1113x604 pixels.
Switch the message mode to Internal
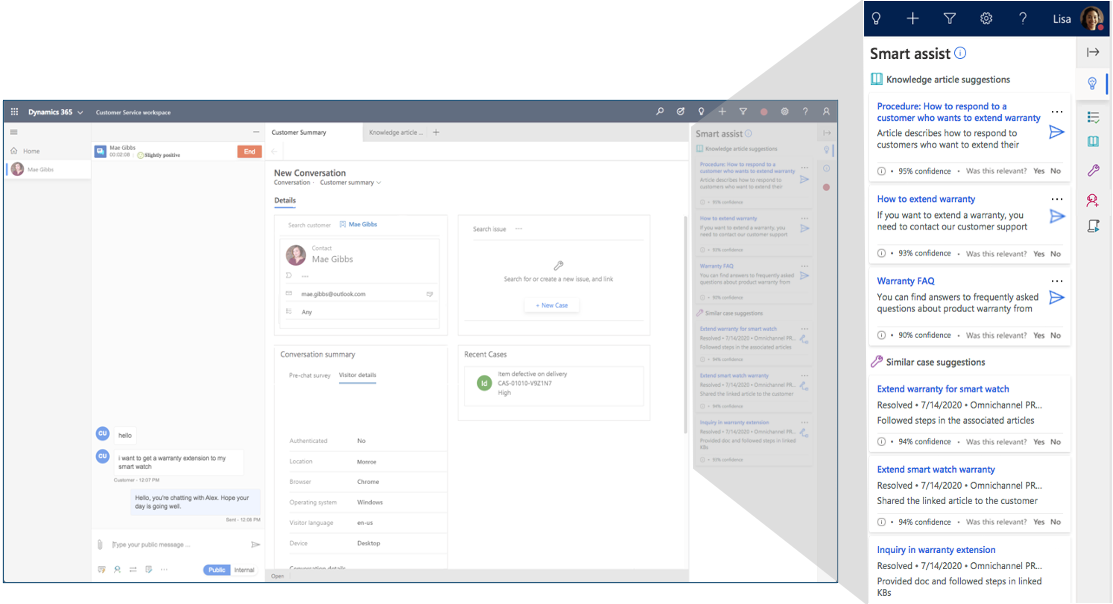(244, 569)
